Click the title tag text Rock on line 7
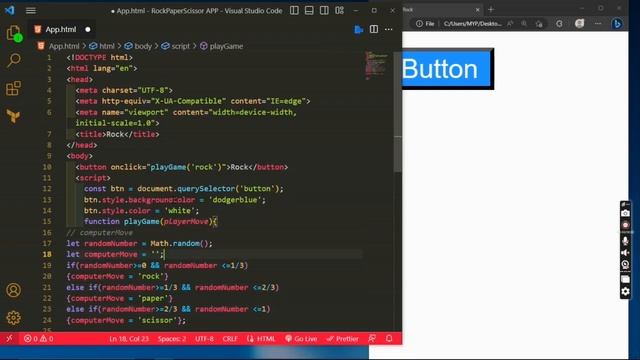This screenshot has width=640, height=360. (x=115, y=134)
